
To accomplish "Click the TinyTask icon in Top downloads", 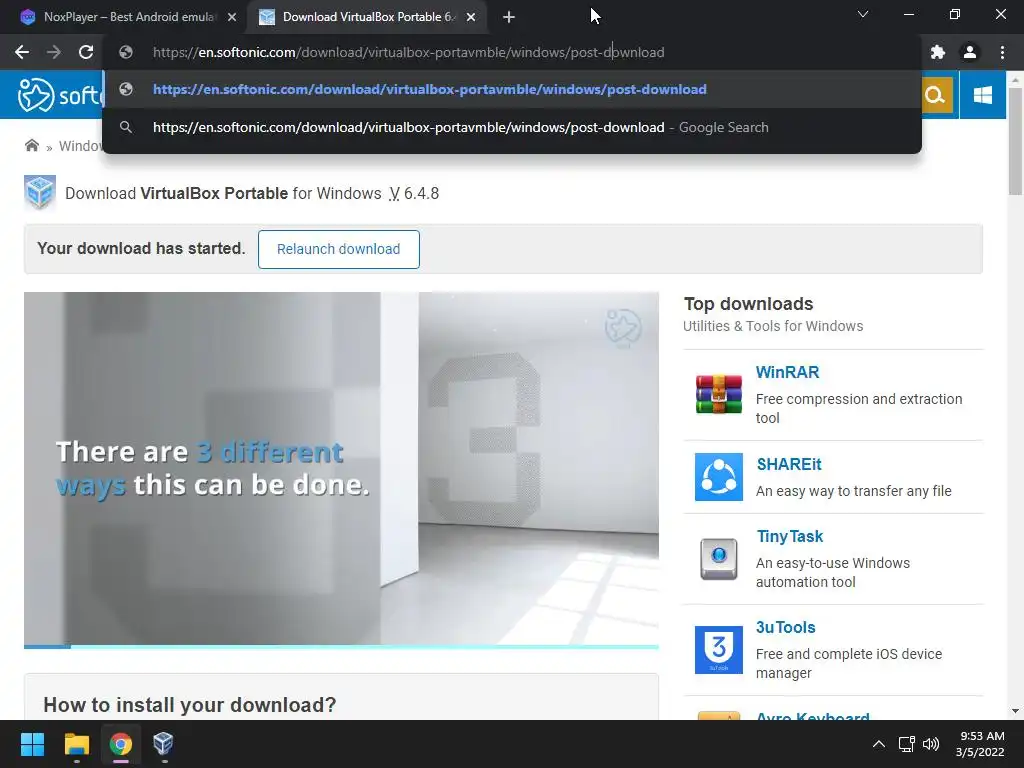I will coord(718,558).
